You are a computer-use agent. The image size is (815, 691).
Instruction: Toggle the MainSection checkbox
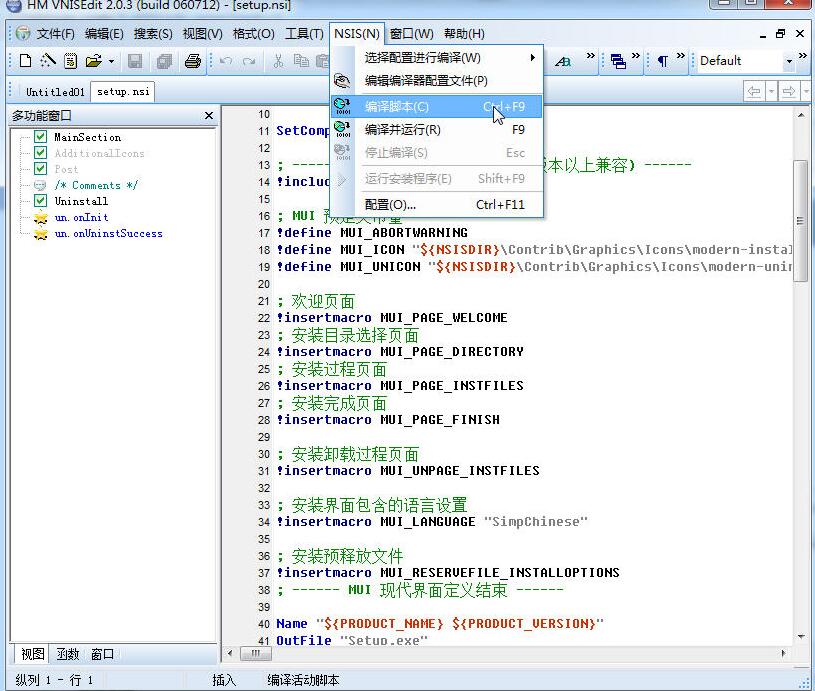(41, 137)
